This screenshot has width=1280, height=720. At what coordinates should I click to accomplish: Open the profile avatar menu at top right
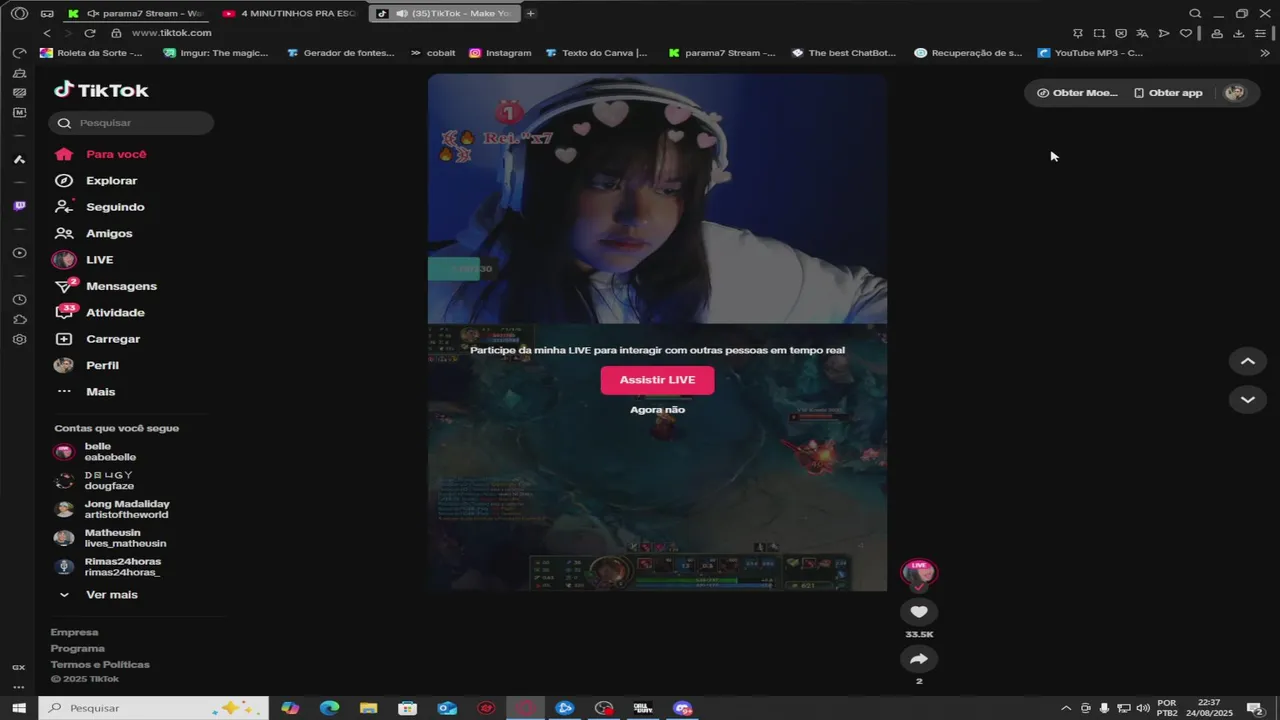[1235, 93]
